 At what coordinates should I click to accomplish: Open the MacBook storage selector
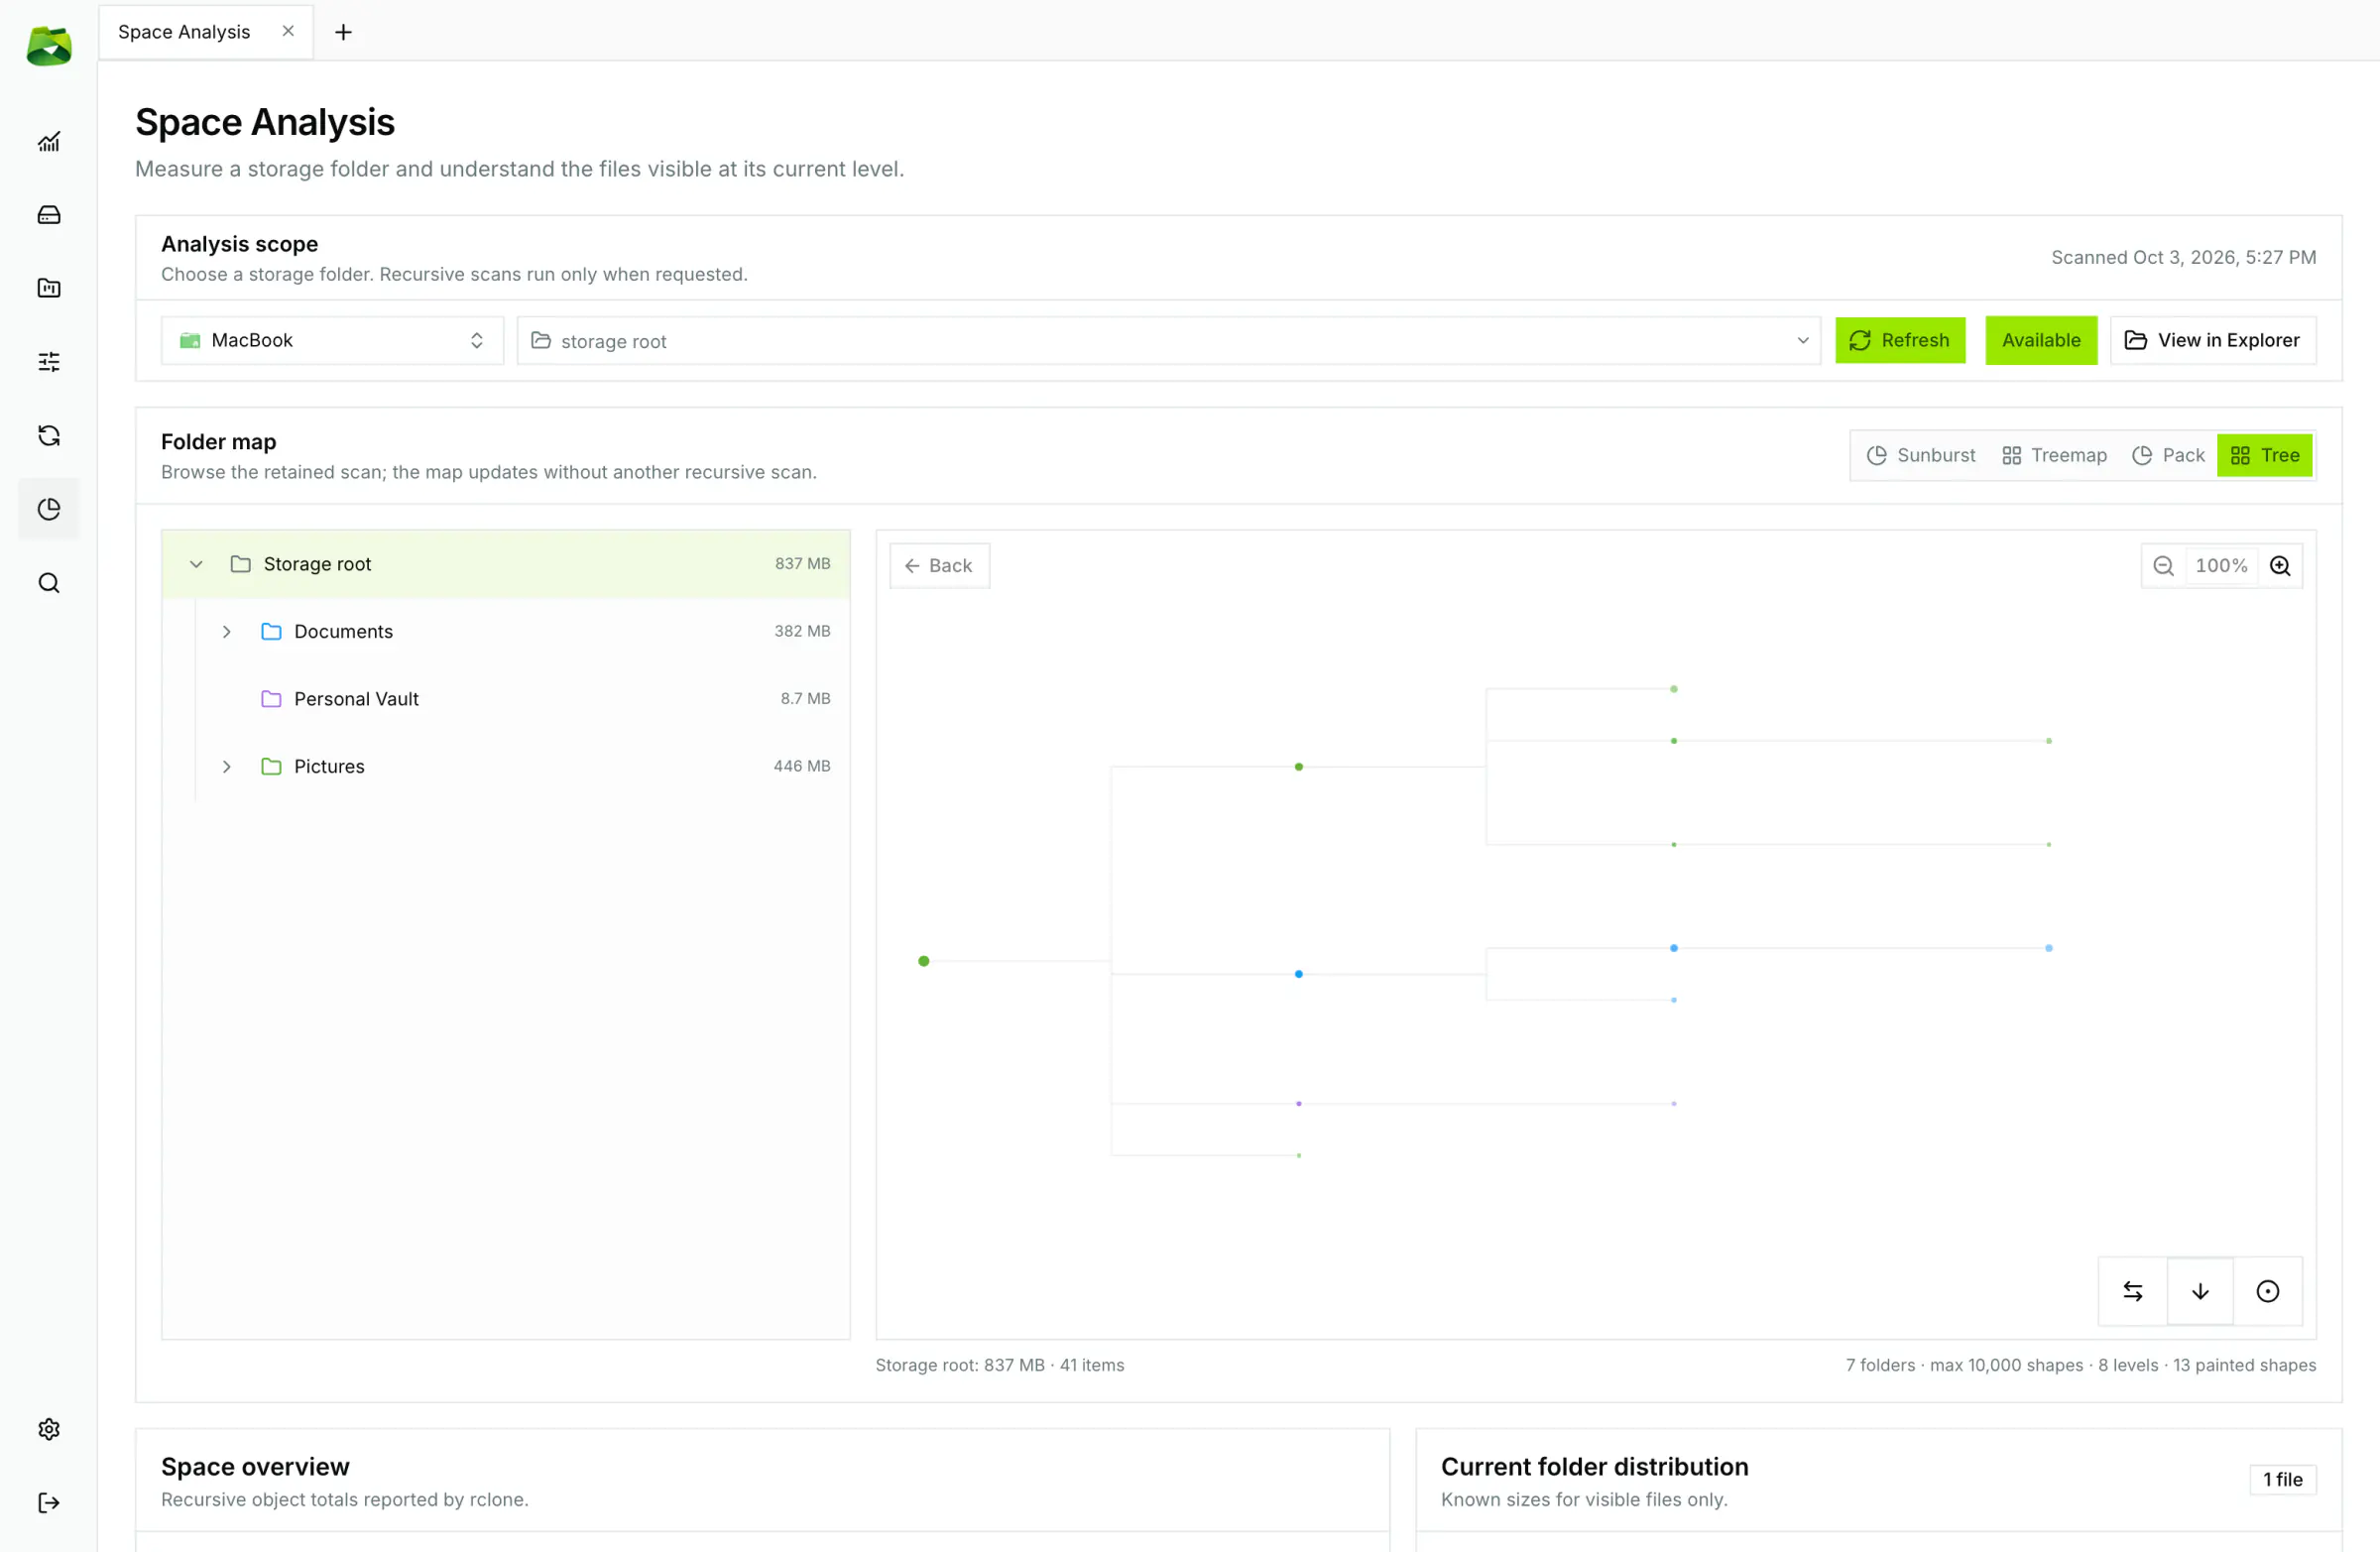click(x=332, y=340)
